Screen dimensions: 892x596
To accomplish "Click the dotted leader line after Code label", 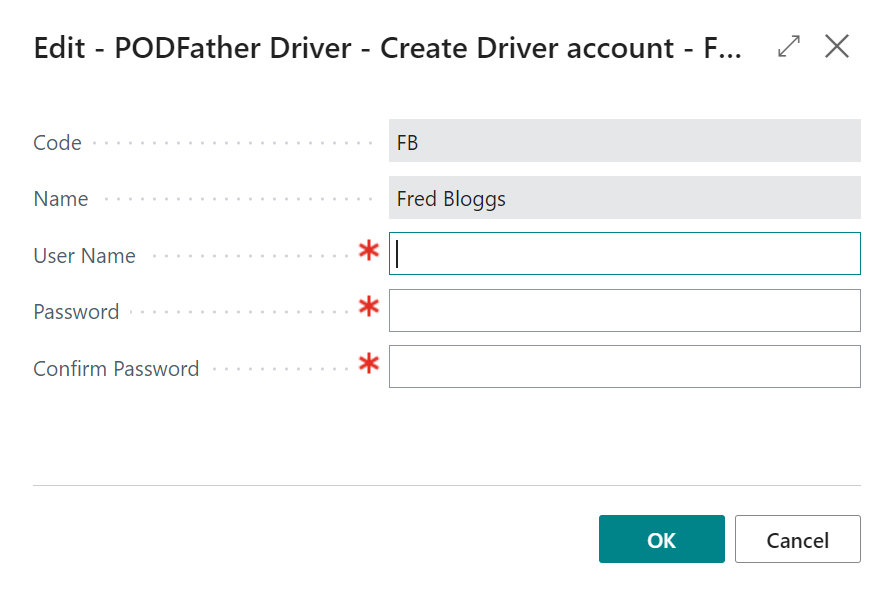I will click(232, 143).
